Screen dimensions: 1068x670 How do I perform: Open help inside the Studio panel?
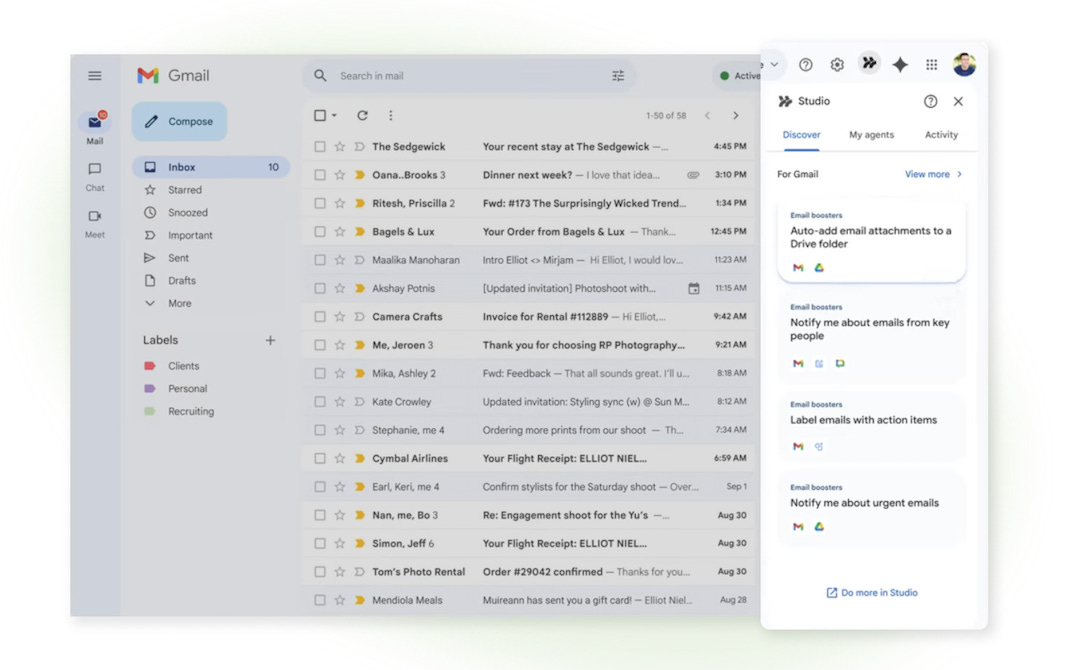point(930,101)
